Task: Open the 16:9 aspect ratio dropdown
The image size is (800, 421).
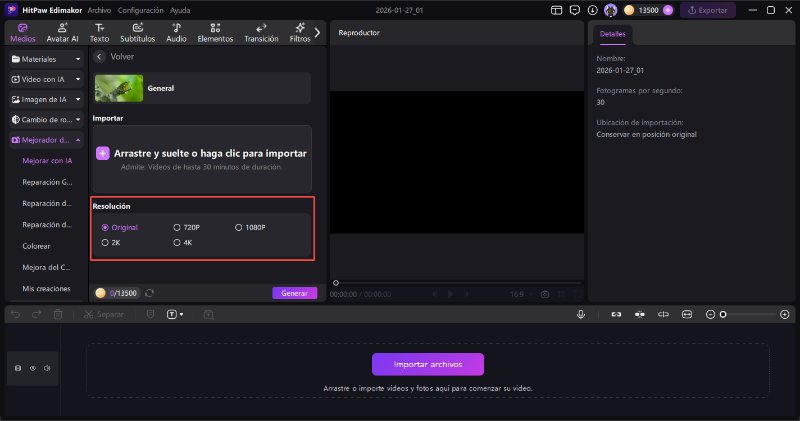Action: 521,294
